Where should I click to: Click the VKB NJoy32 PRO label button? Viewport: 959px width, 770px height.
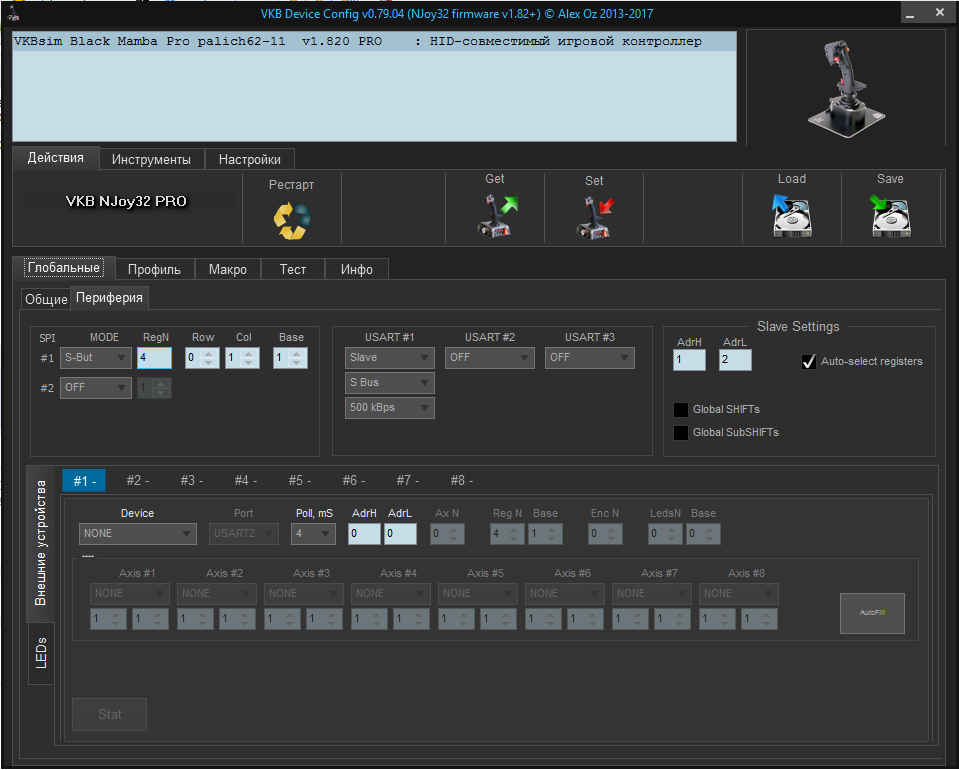[x=126, y=201]
